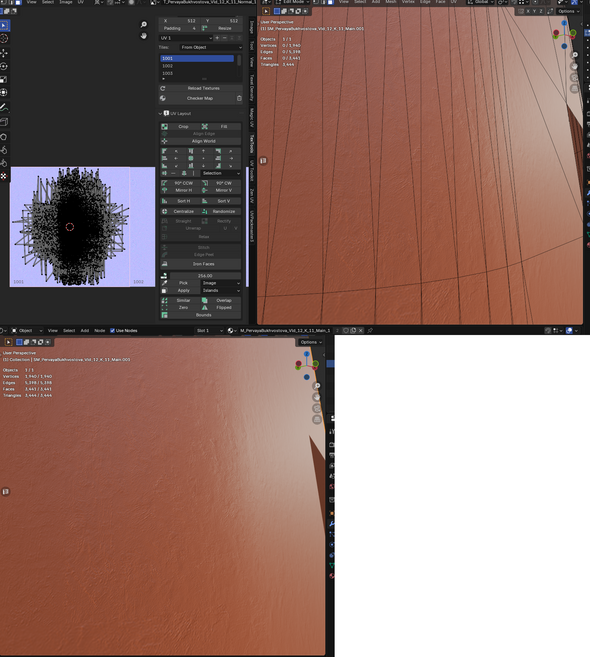Open the UV 1 map dropdown
The width and height of the screenshot is (590, 657).
(x=186, y=38)
